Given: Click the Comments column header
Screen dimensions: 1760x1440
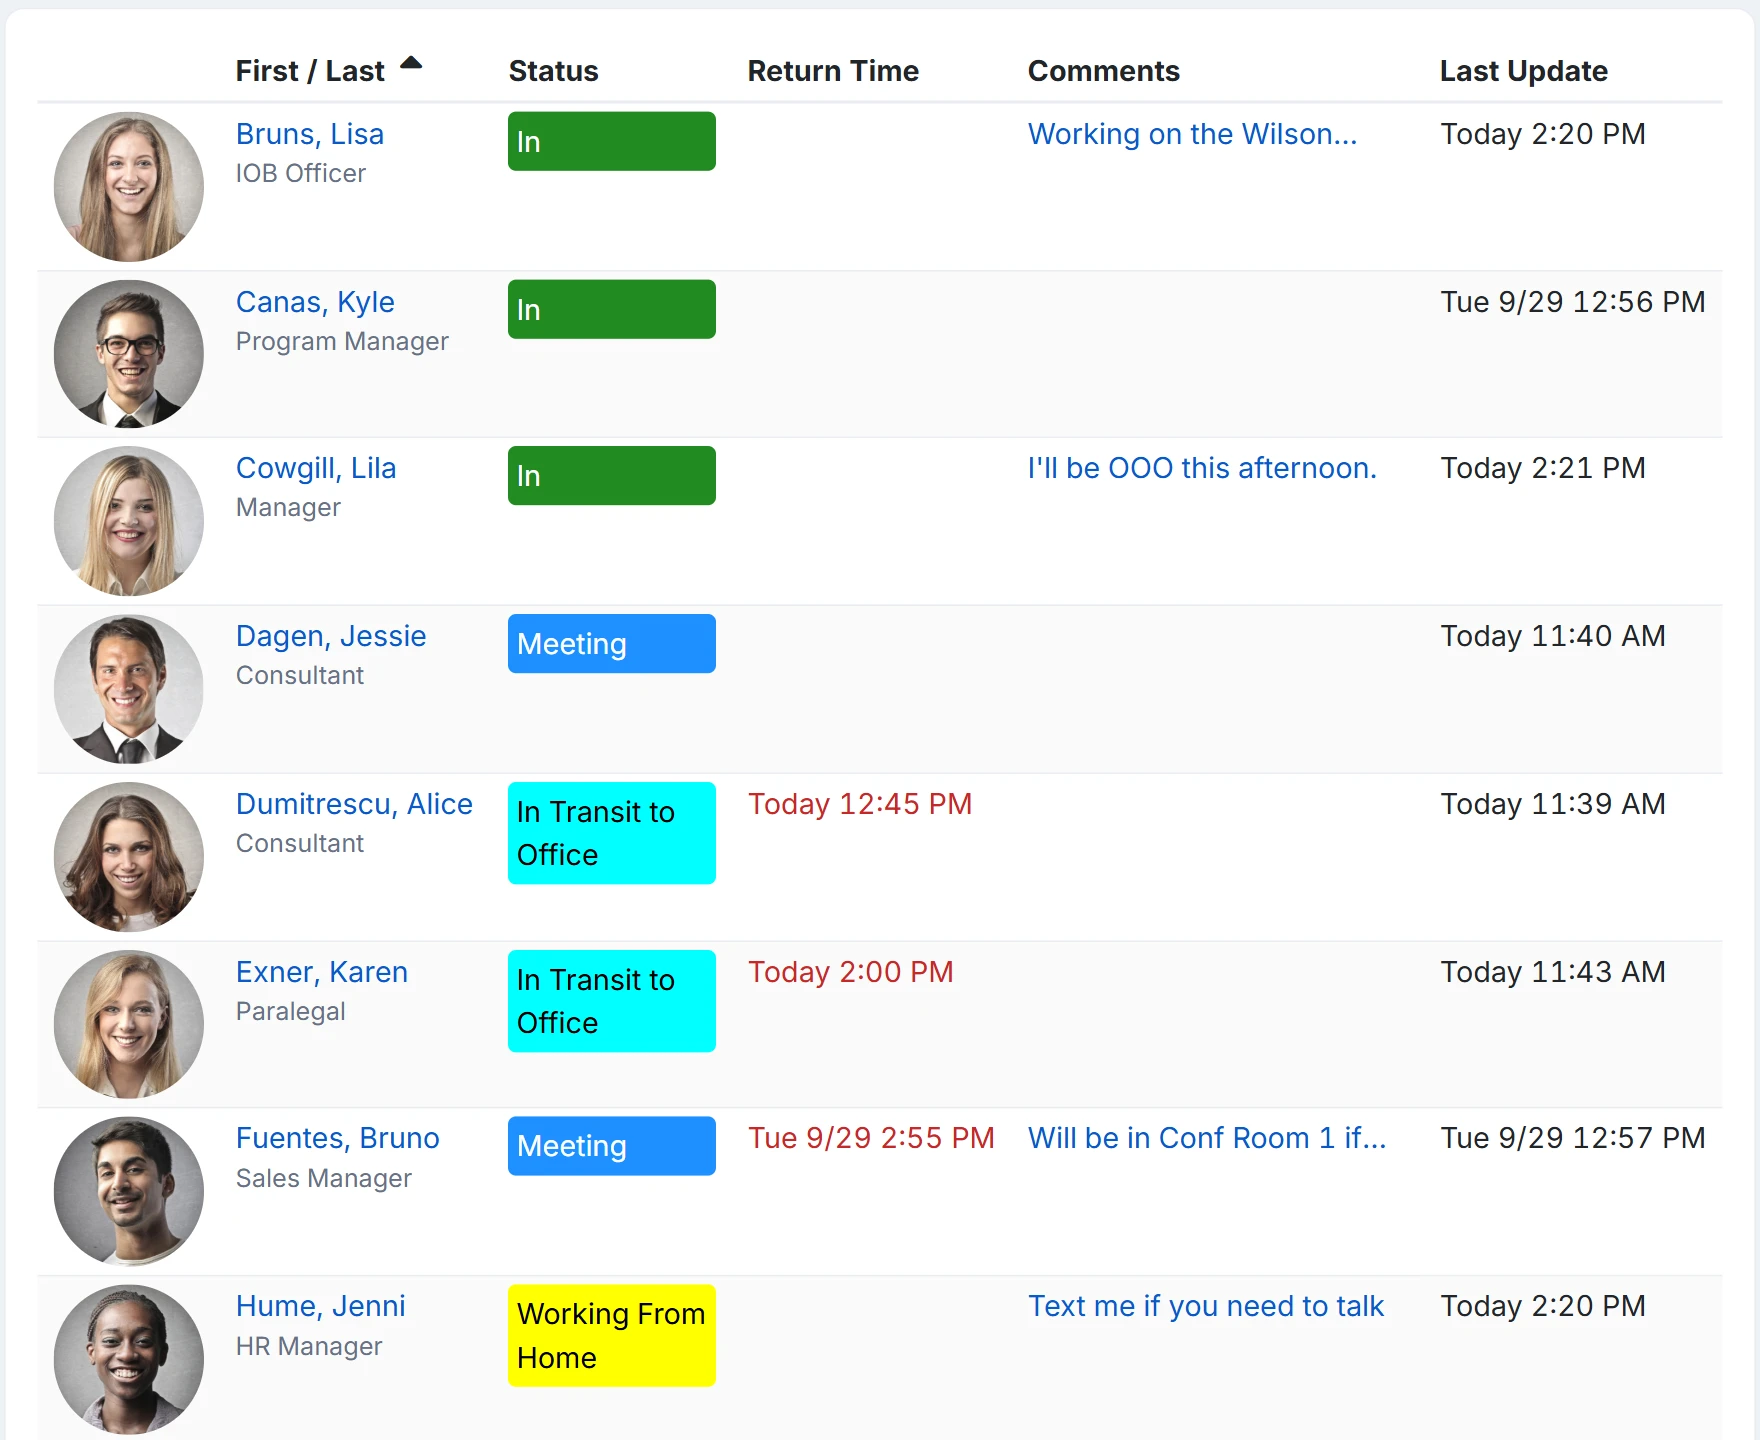Looking at the screenshot, I should pyautogui.click(x=1104, y=71).
